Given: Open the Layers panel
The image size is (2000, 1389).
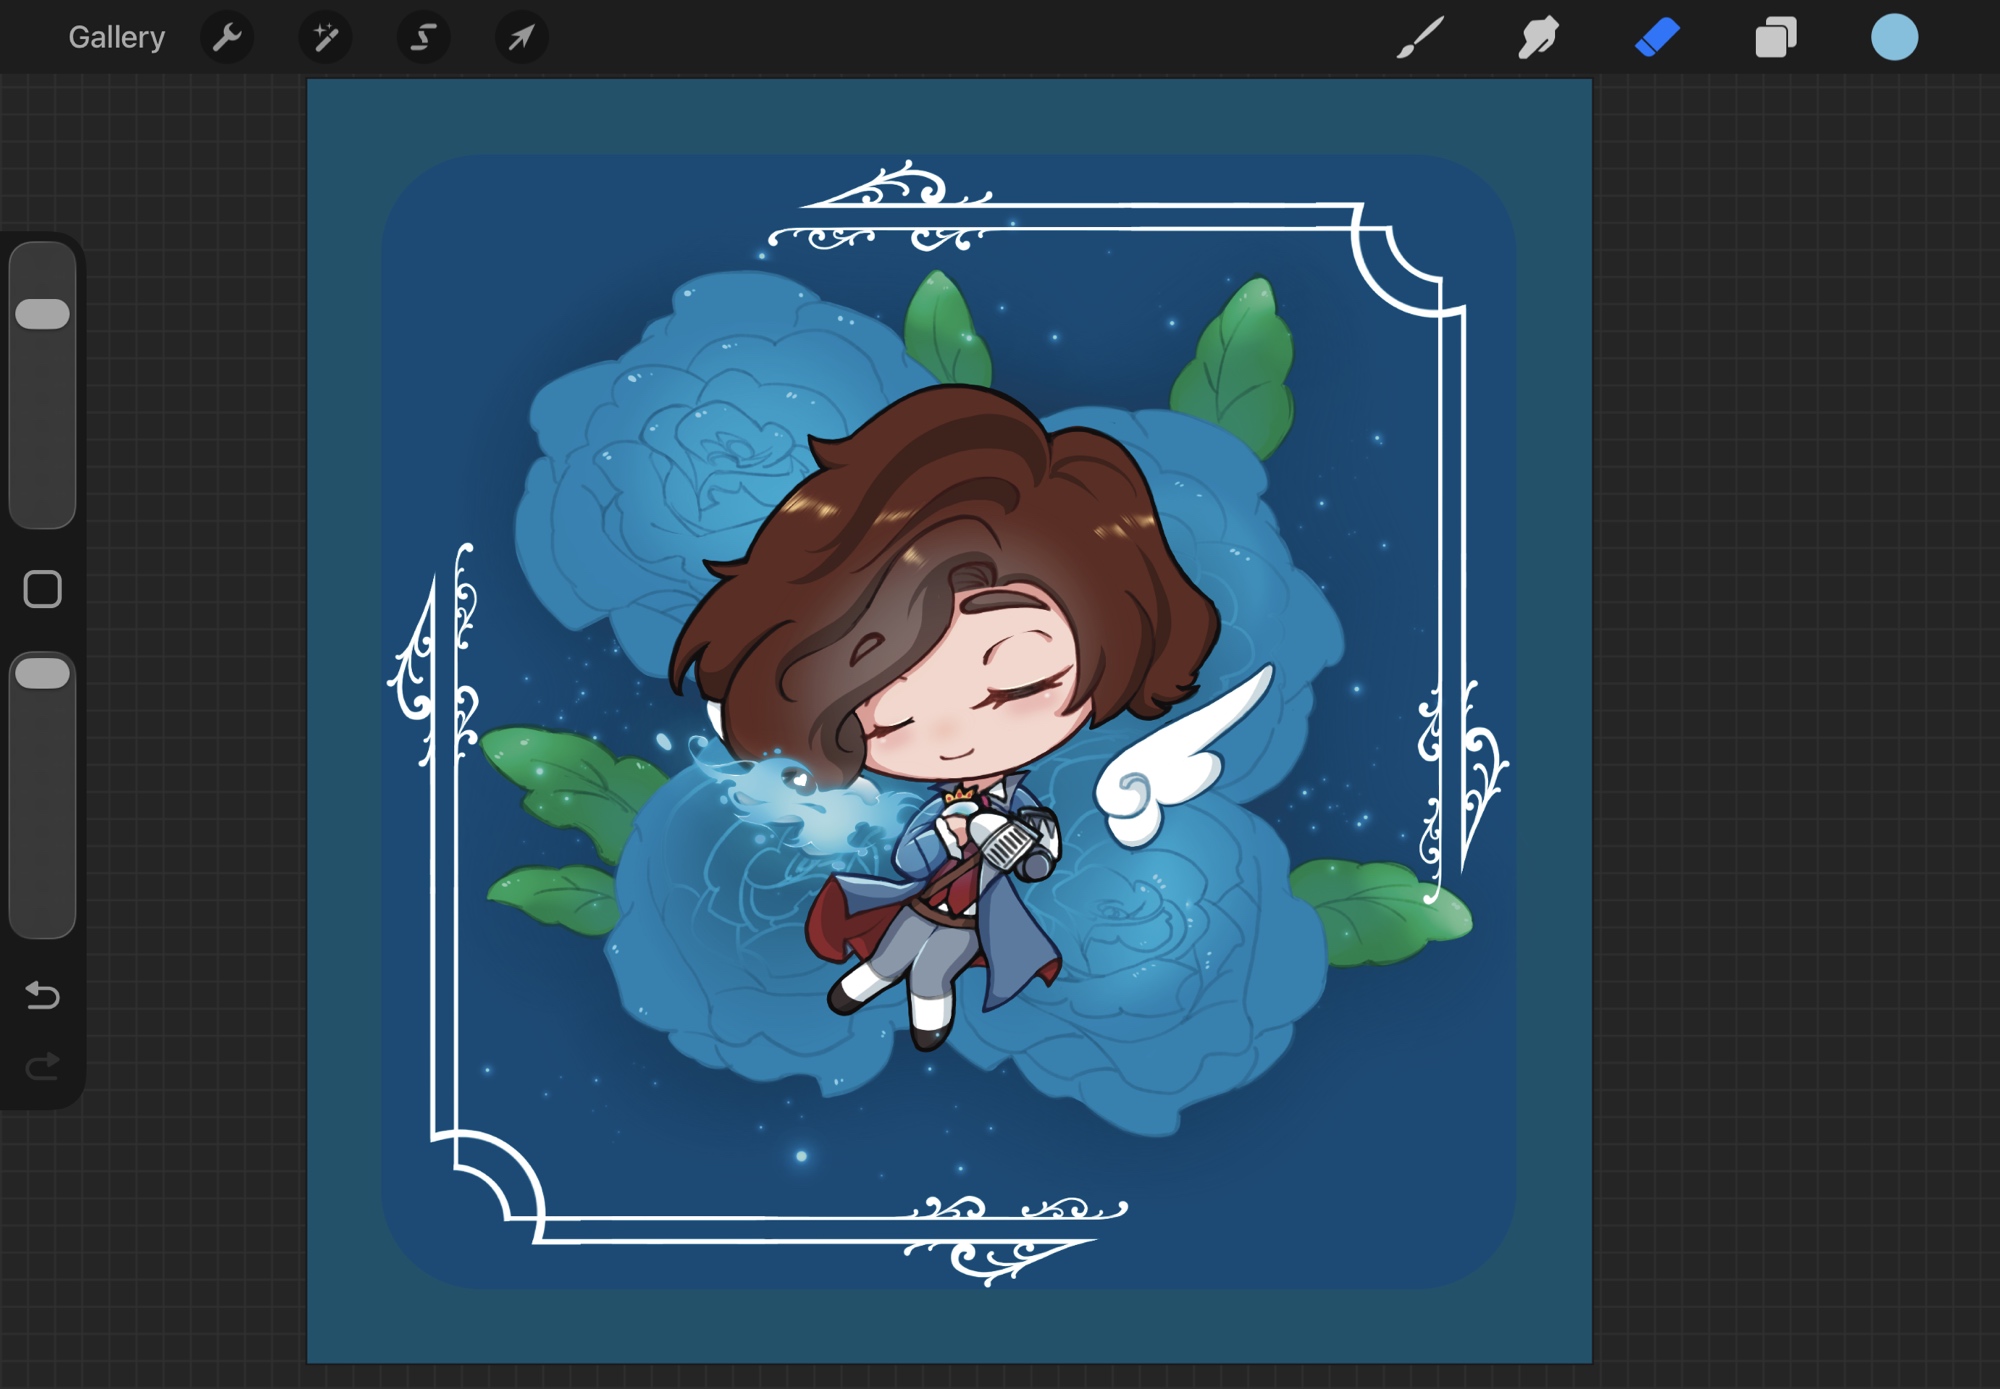Looking at the screenshot, I should (1776, 38).
